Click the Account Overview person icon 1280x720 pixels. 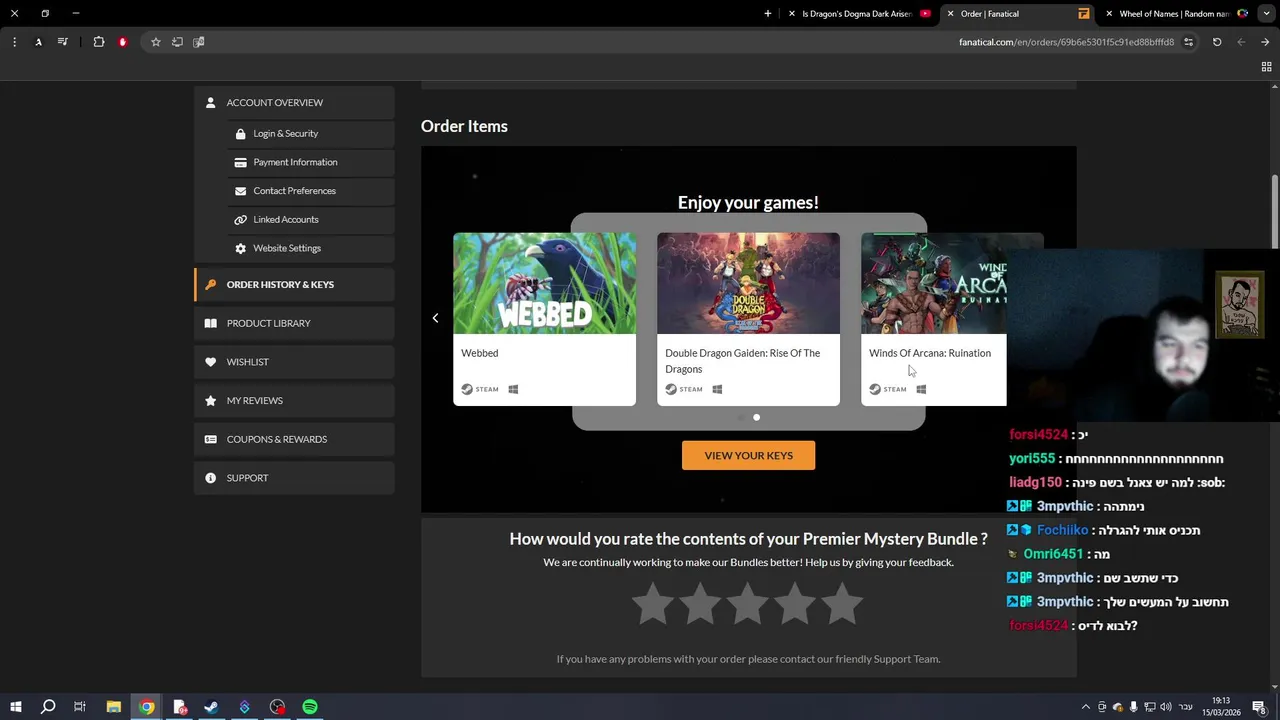point(210,102)
